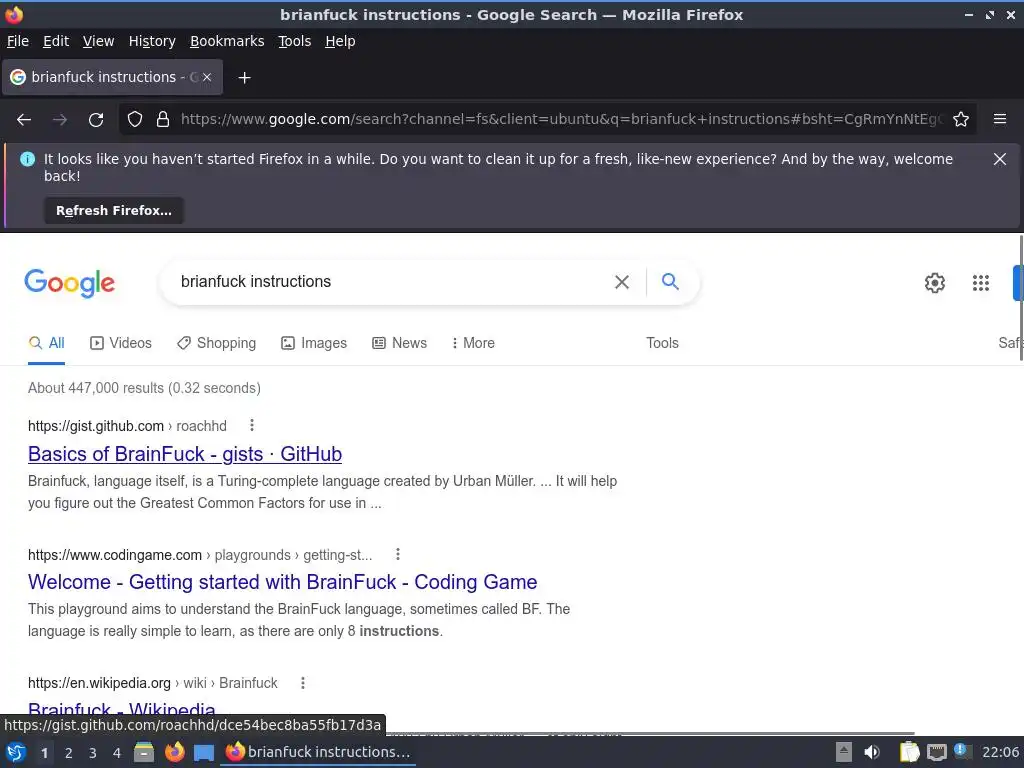Select the brianfuck instructions browser tab

[113, 77]
